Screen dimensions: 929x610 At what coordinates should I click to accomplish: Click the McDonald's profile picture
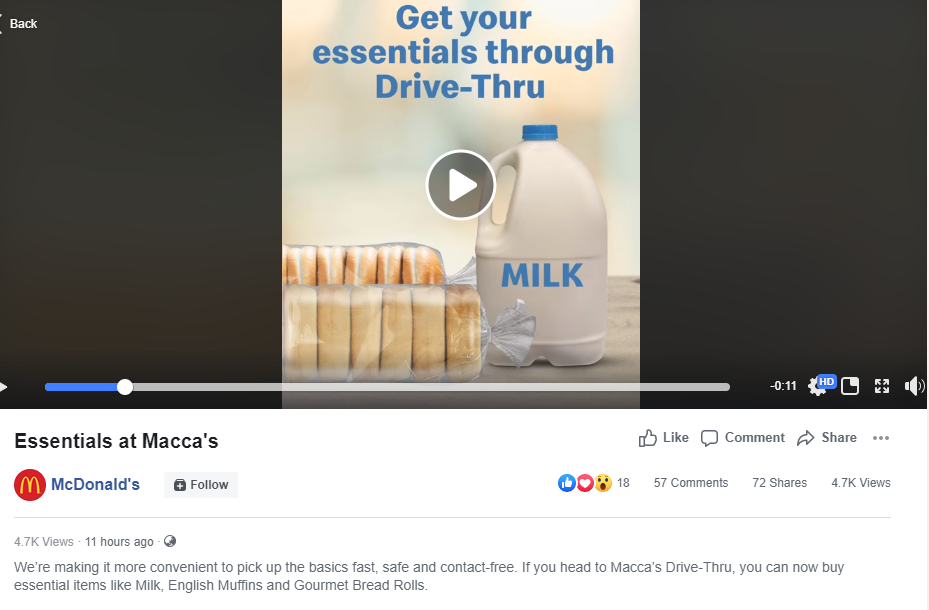tap(29, 484)
